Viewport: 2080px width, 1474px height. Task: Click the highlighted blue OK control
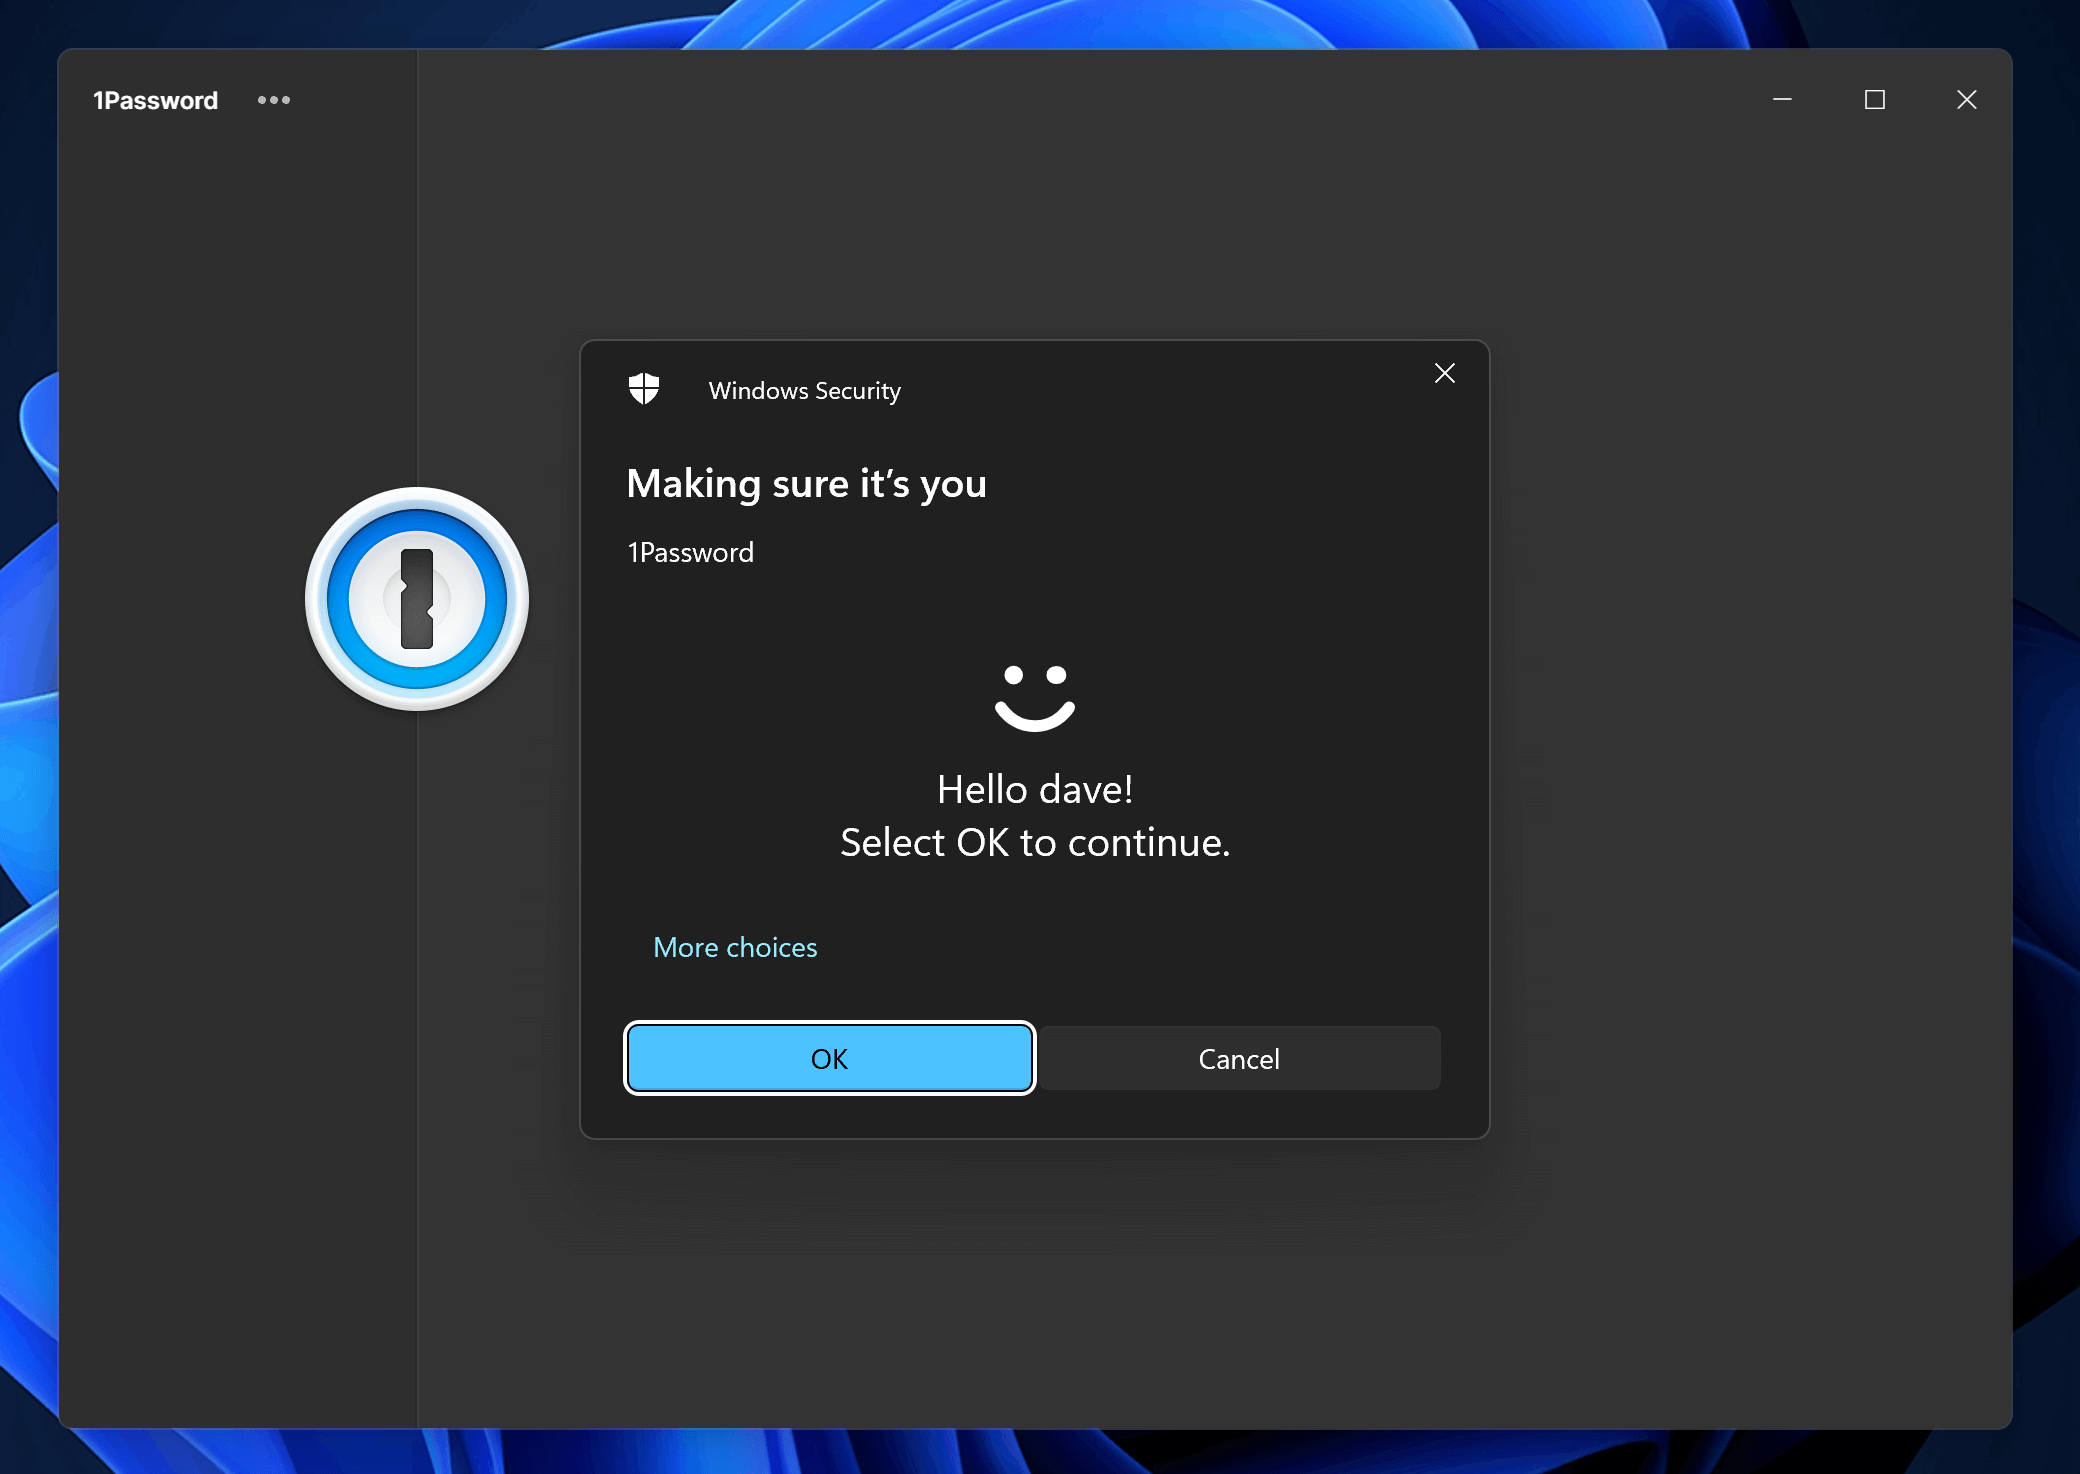829,1058
